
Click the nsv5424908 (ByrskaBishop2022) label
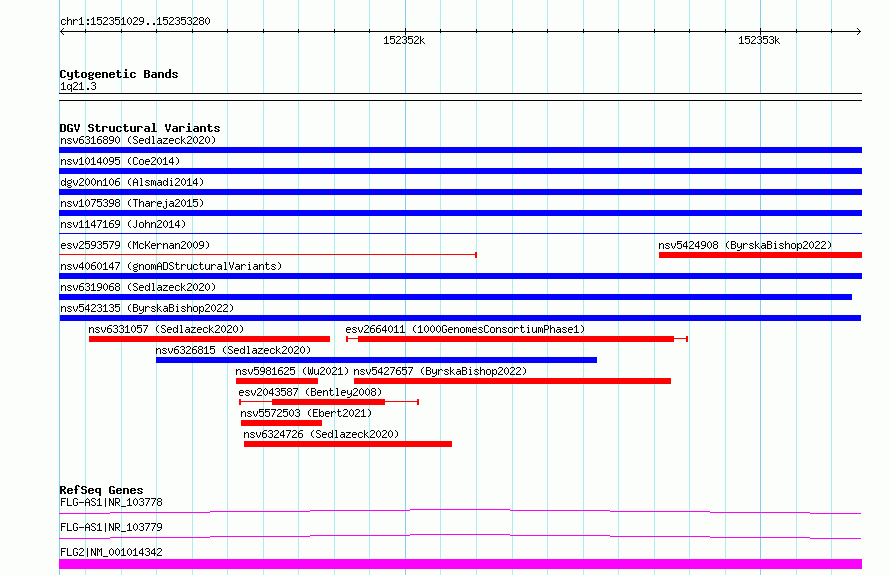coord(745,245)
